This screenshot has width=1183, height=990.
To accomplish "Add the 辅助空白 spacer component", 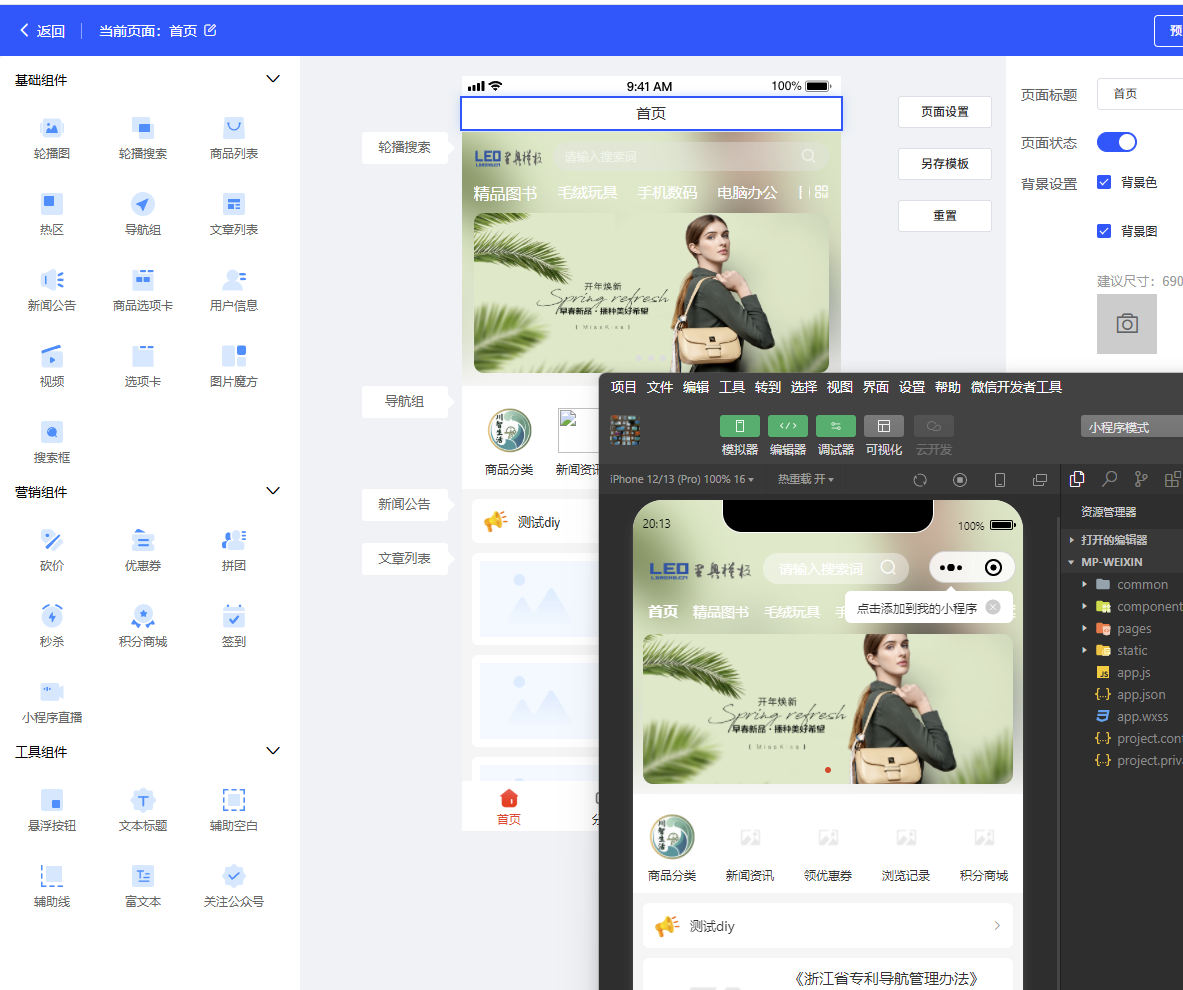I will tap(234, 811).
